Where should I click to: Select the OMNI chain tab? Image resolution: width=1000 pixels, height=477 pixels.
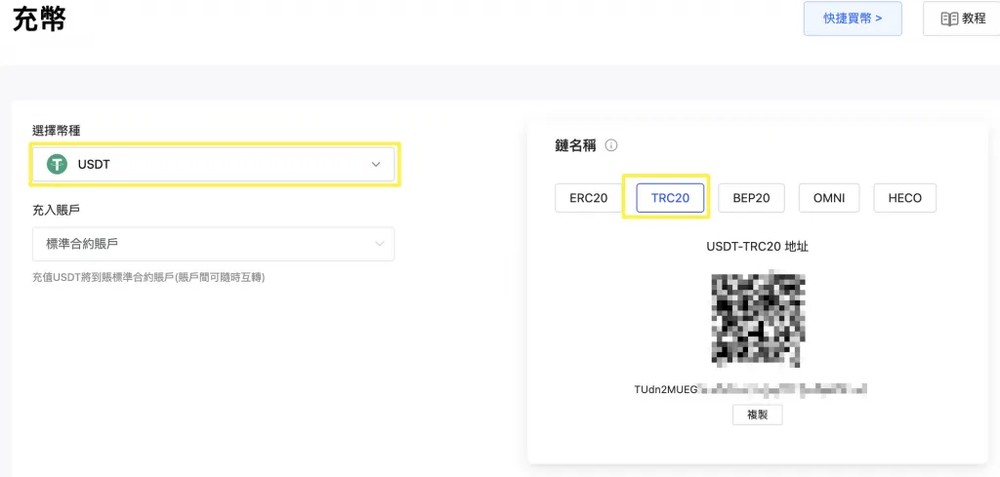829,198
